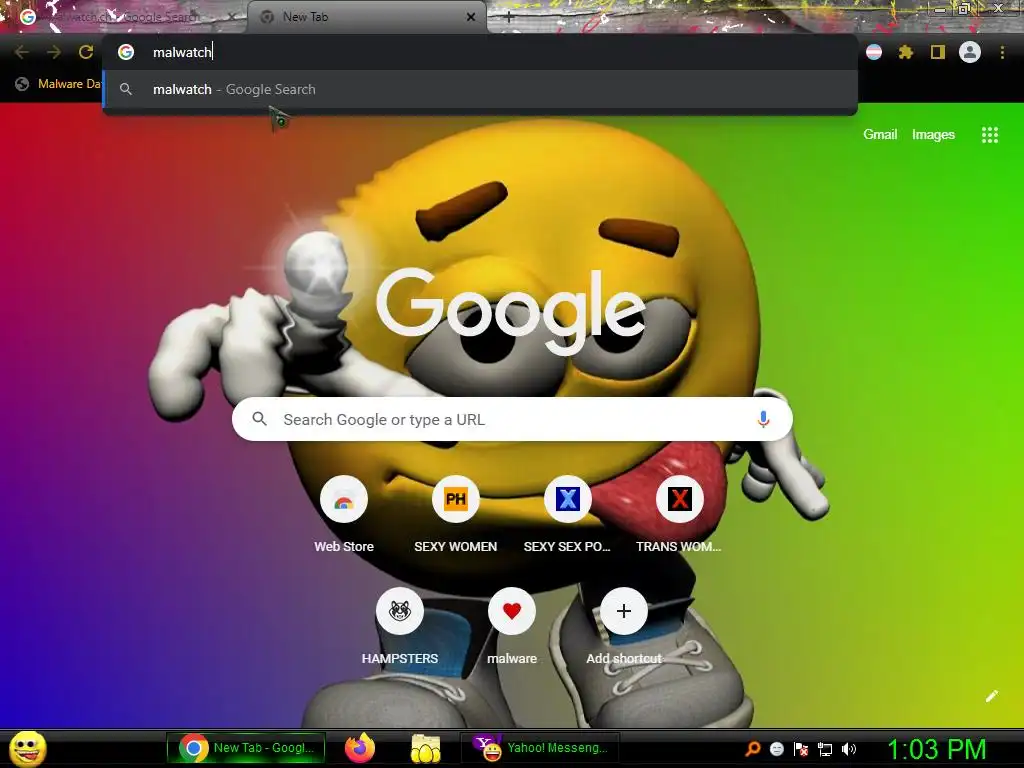The image size is (1024, 768).
Task: Click the Search Google or type a URL box
Action: coord(512,419)
